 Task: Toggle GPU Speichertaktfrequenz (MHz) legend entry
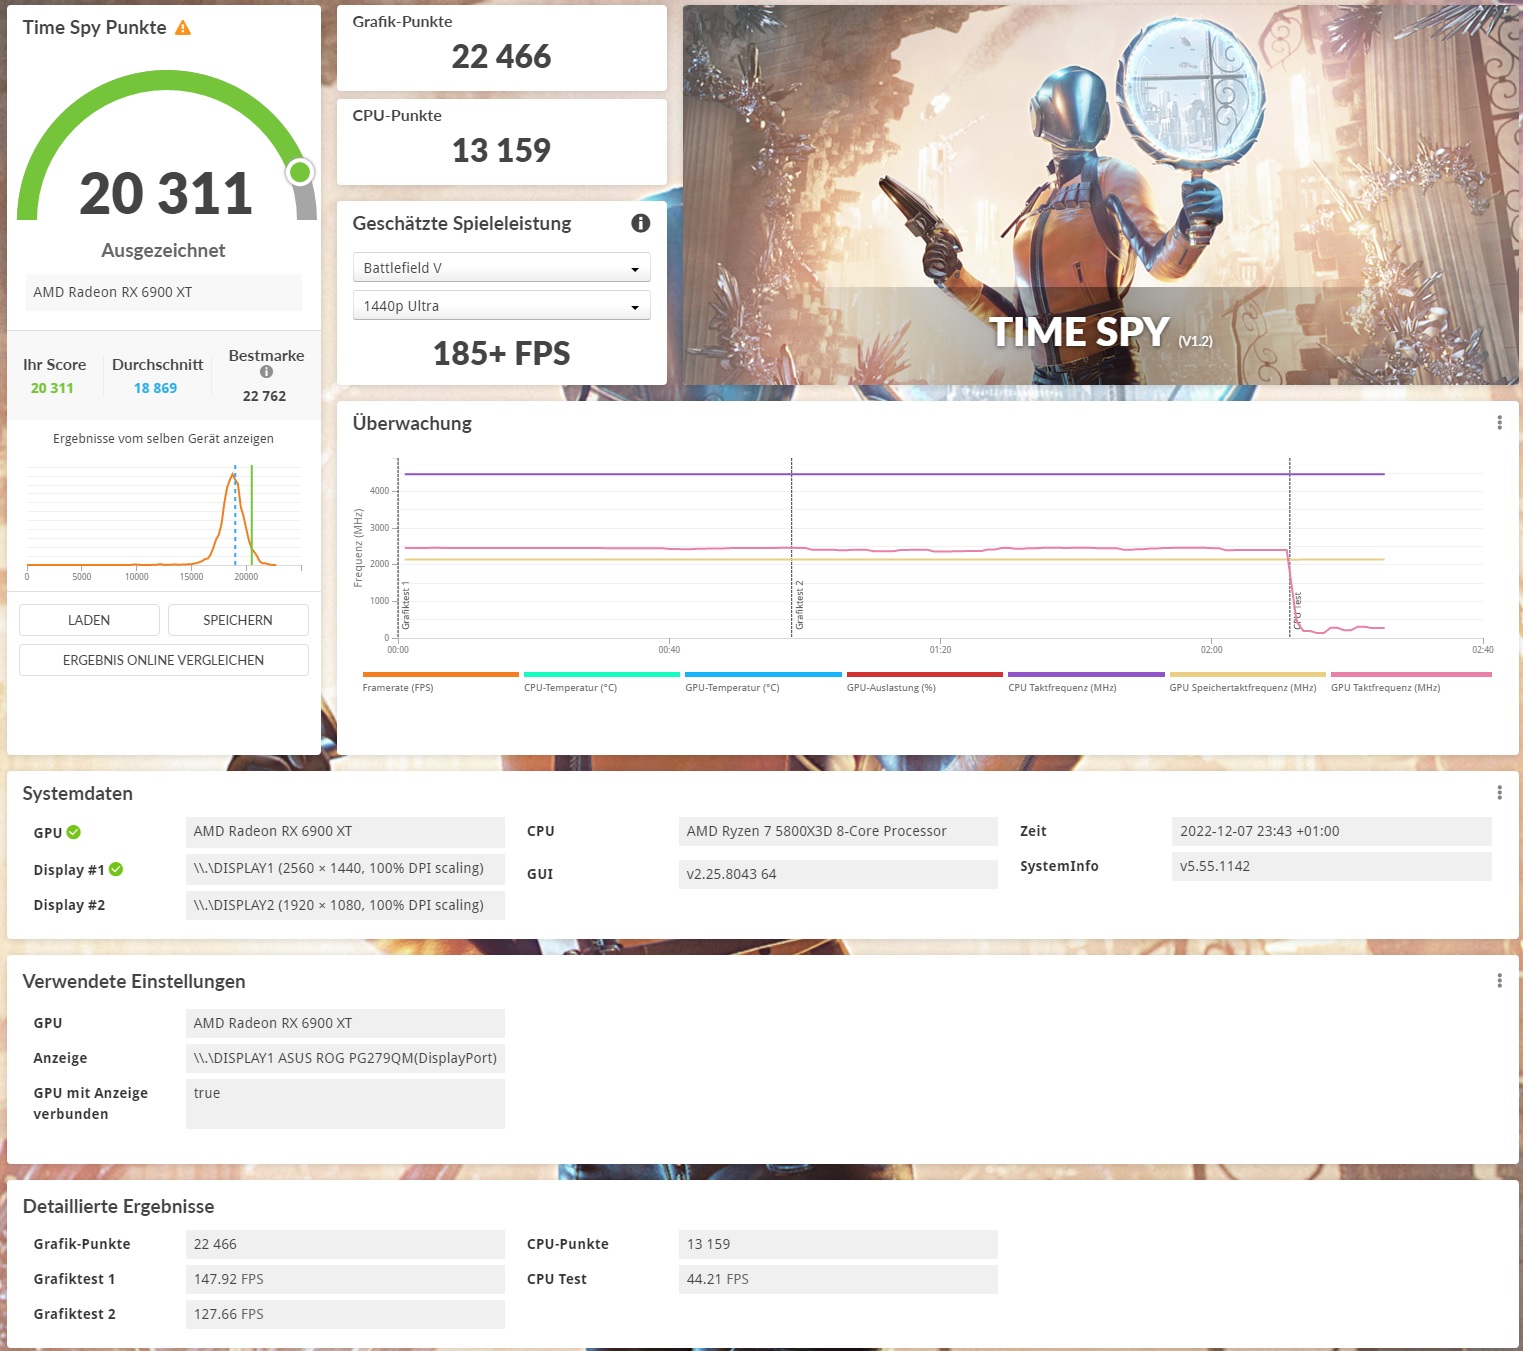point(1247,683)
